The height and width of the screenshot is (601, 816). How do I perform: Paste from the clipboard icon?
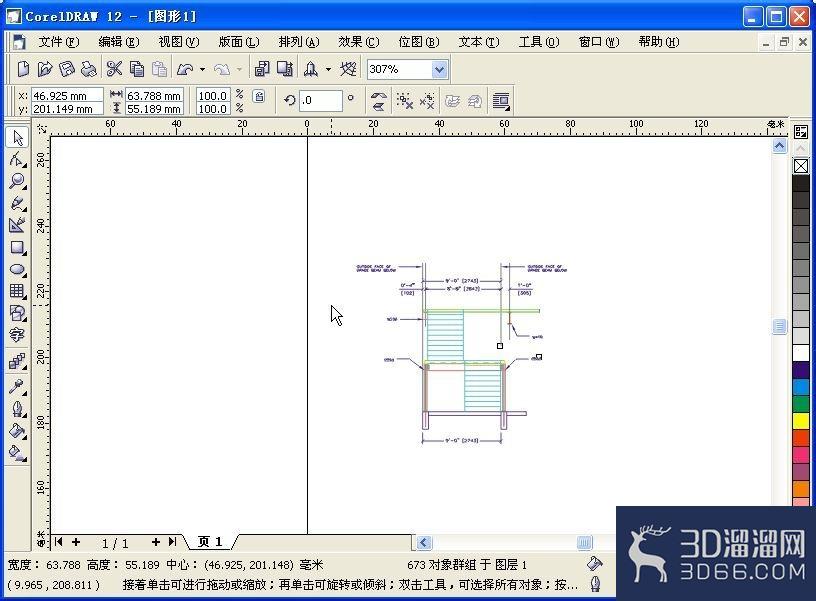click(159, 69)
